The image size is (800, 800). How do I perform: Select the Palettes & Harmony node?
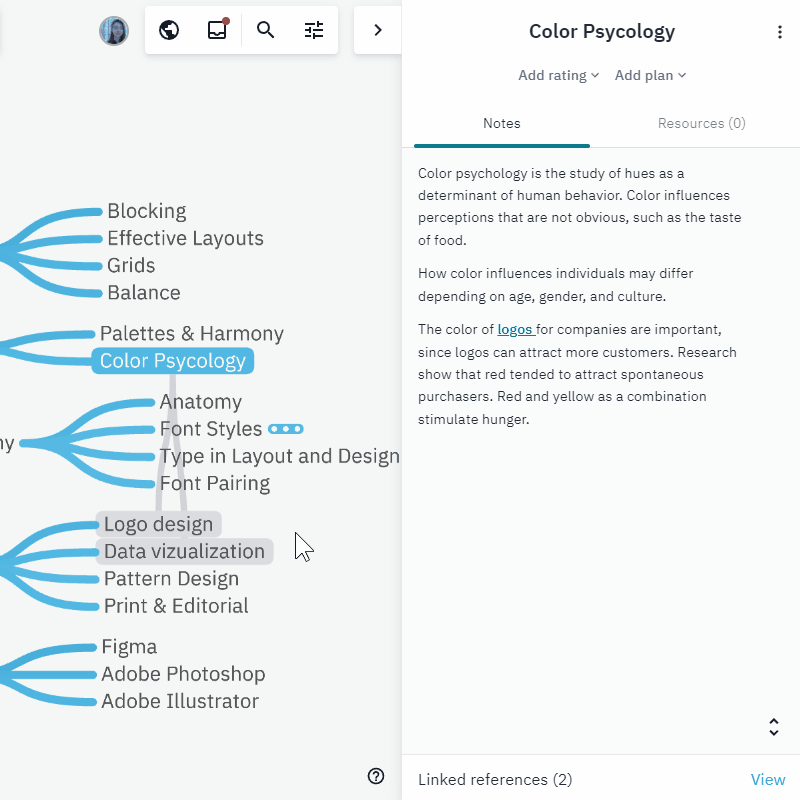pos(191,334)
